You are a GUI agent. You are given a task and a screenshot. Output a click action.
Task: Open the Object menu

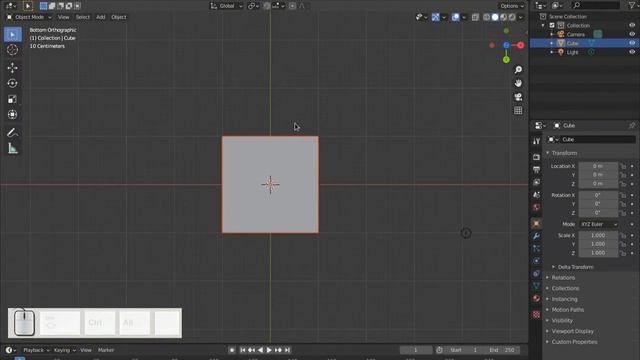[x=119, y=17]
